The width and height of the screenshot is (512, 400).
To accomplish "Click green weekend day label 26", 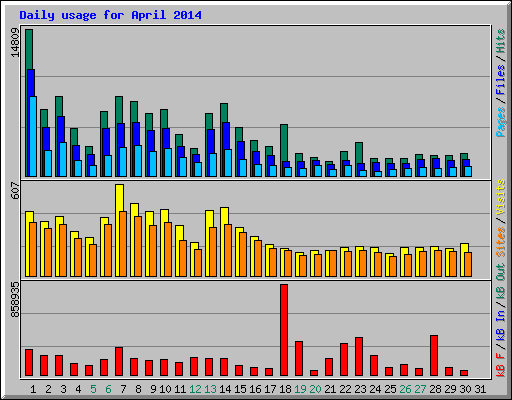I will [405, 389].
